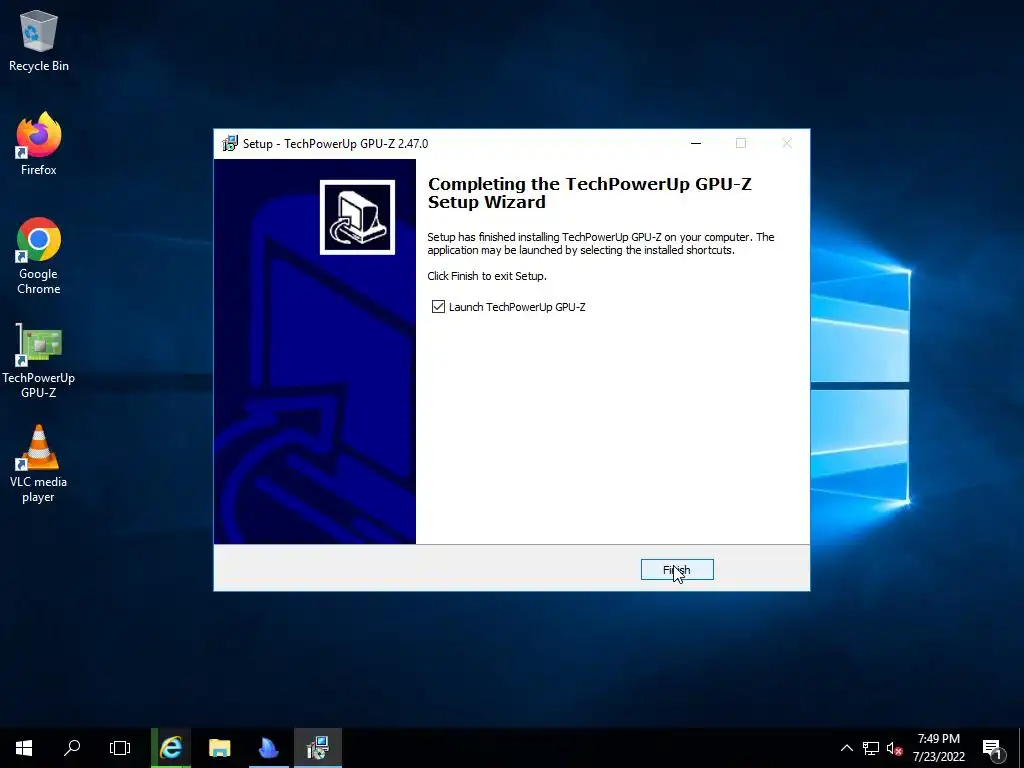Open the Action Center notifications icon
Screen dimensions: 1024x768
[993, 748]
